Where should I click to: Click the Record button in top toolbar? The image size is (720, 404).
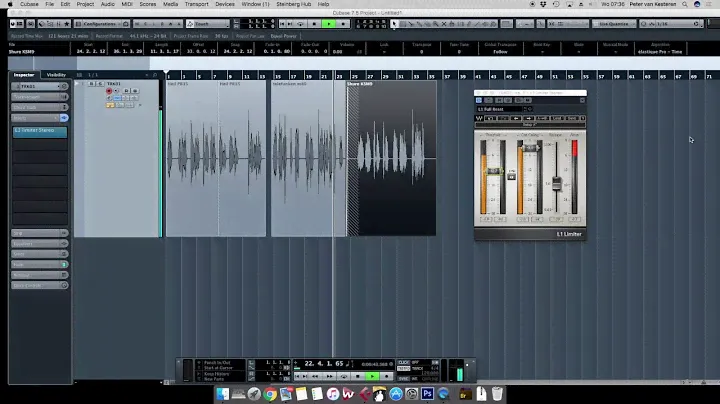(345, 23)
